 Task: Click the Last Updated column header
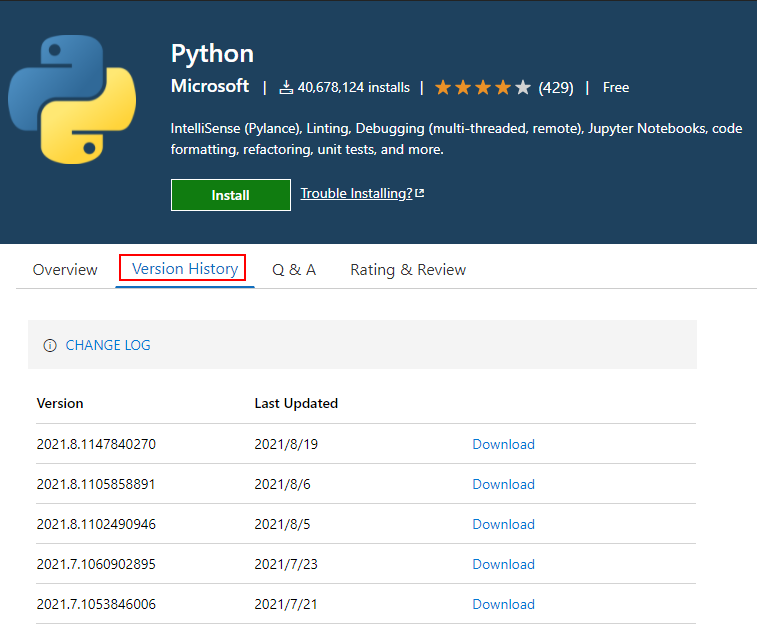(x=296, y=404)
